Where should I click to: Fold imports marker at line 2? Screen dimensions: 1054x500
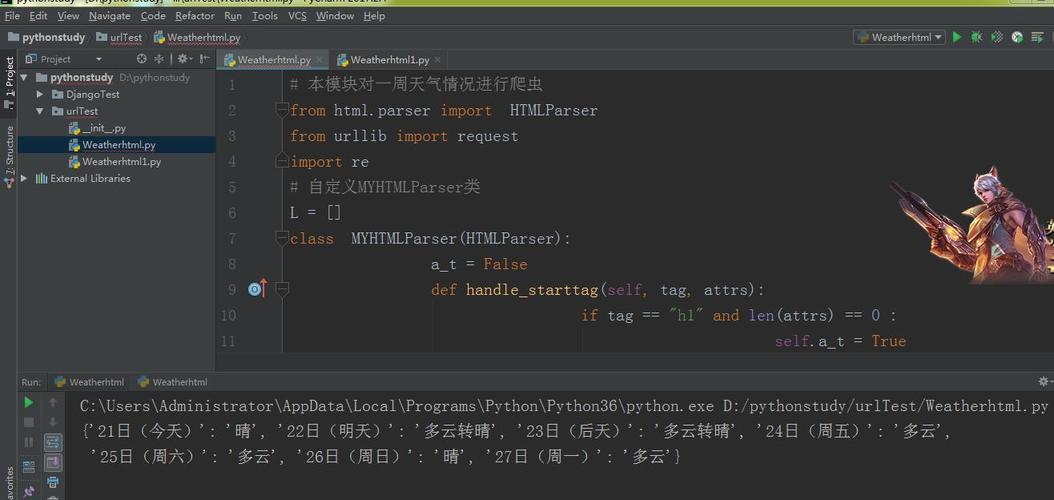282,110
